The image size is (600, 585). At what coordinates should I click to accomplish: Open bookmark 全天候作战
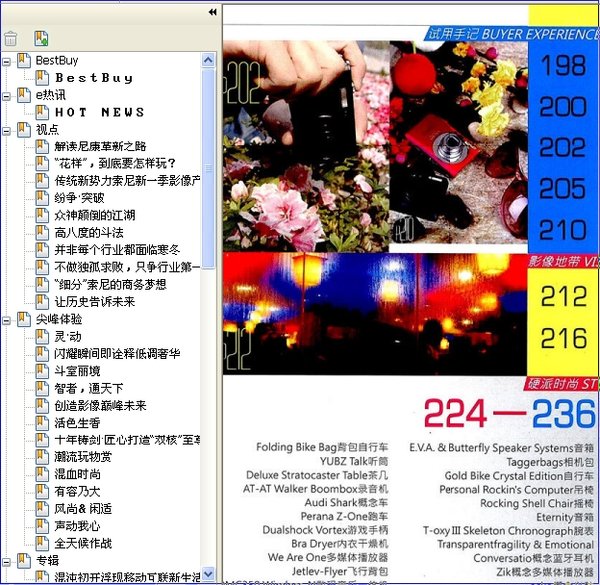click(83, 544)
